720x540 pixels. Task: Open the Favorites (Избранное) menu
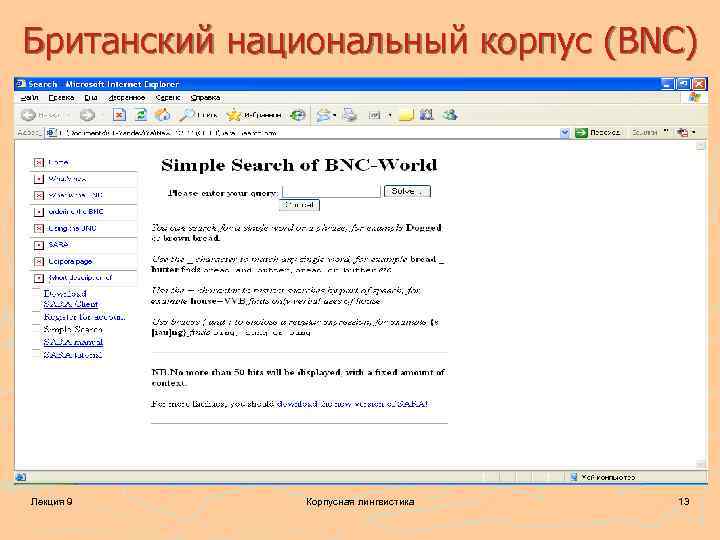coord(127,98)
